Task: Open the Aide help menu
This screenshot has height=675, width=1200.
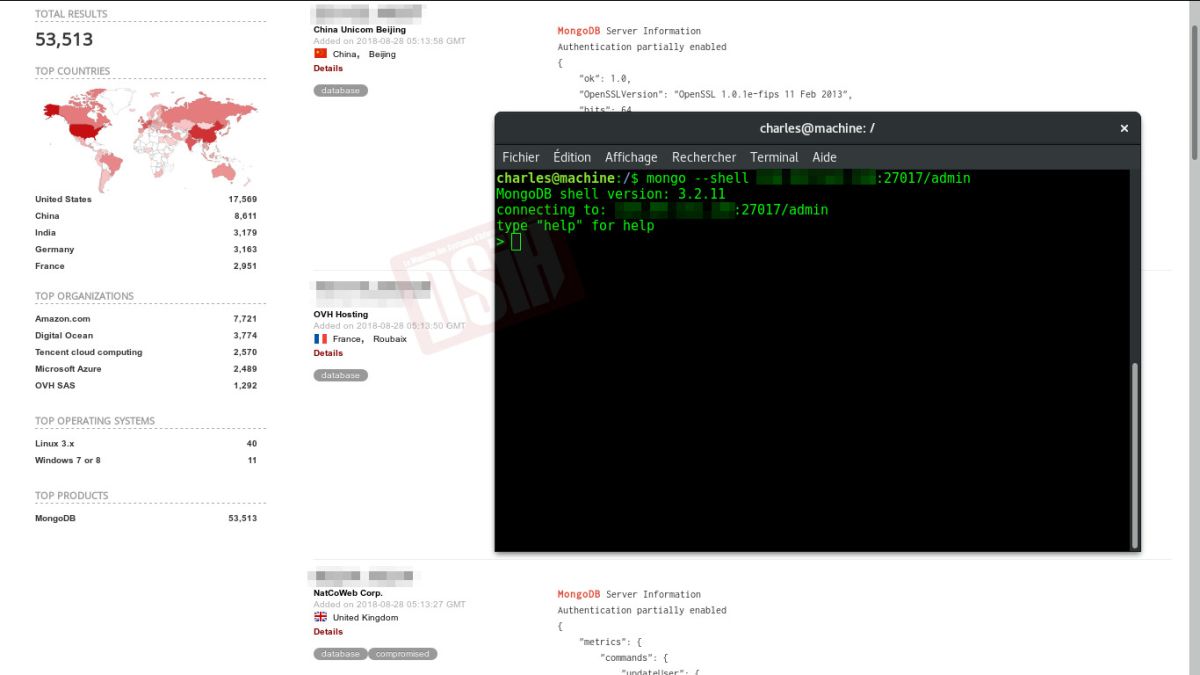Action: click(x=824, y=158)
